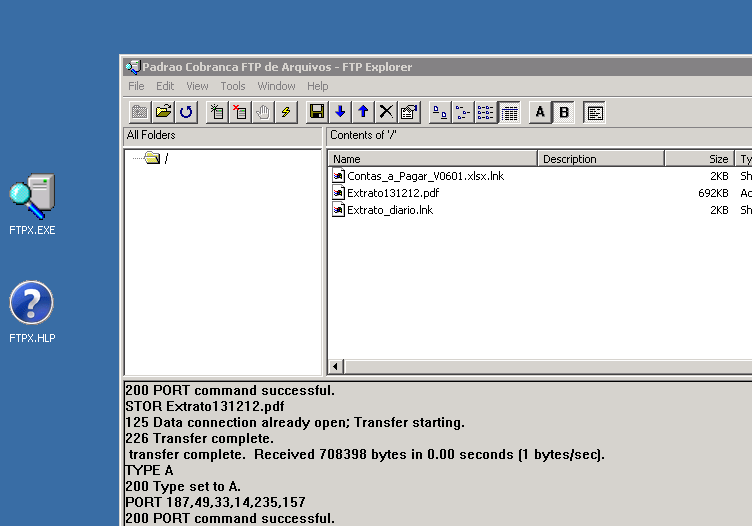Viewport: 752px width, 526px height.
Task: Click the floppy disk Save icon
Action: [x=317, y=112]
